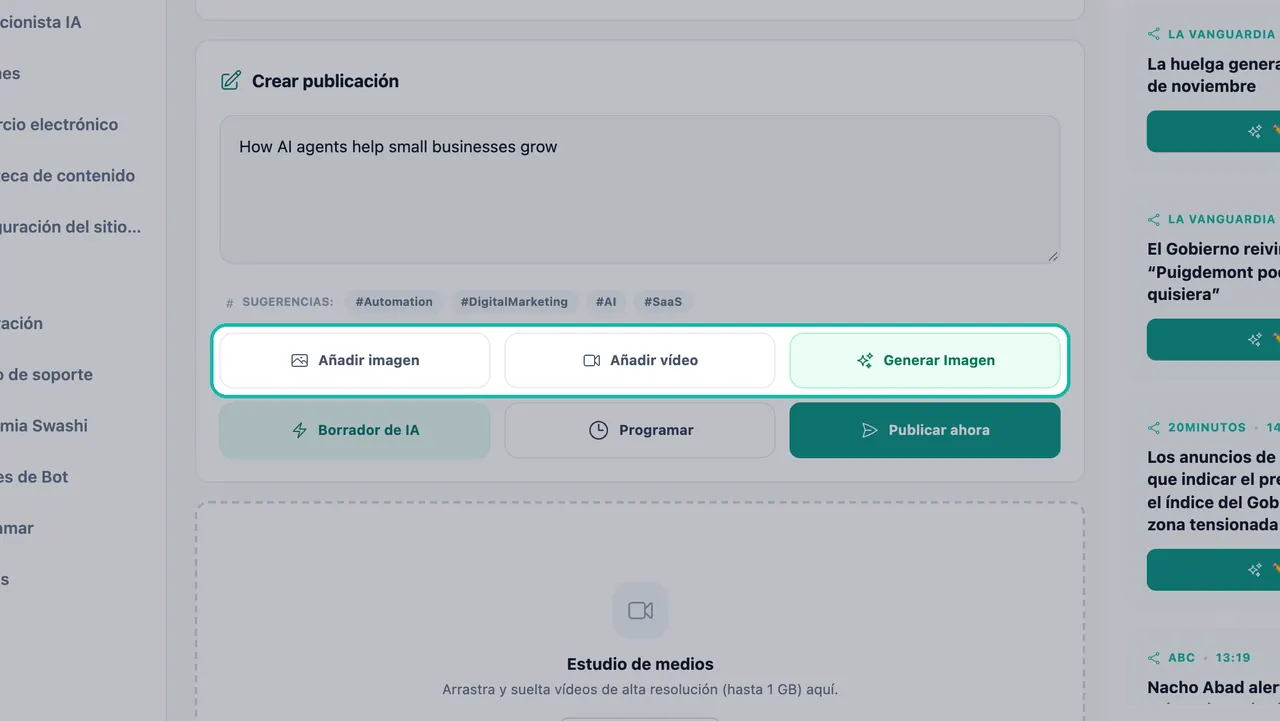Open the Borrador de IA draft button
This screenshot has height=721, width=1280.
[x=355, y=430]
